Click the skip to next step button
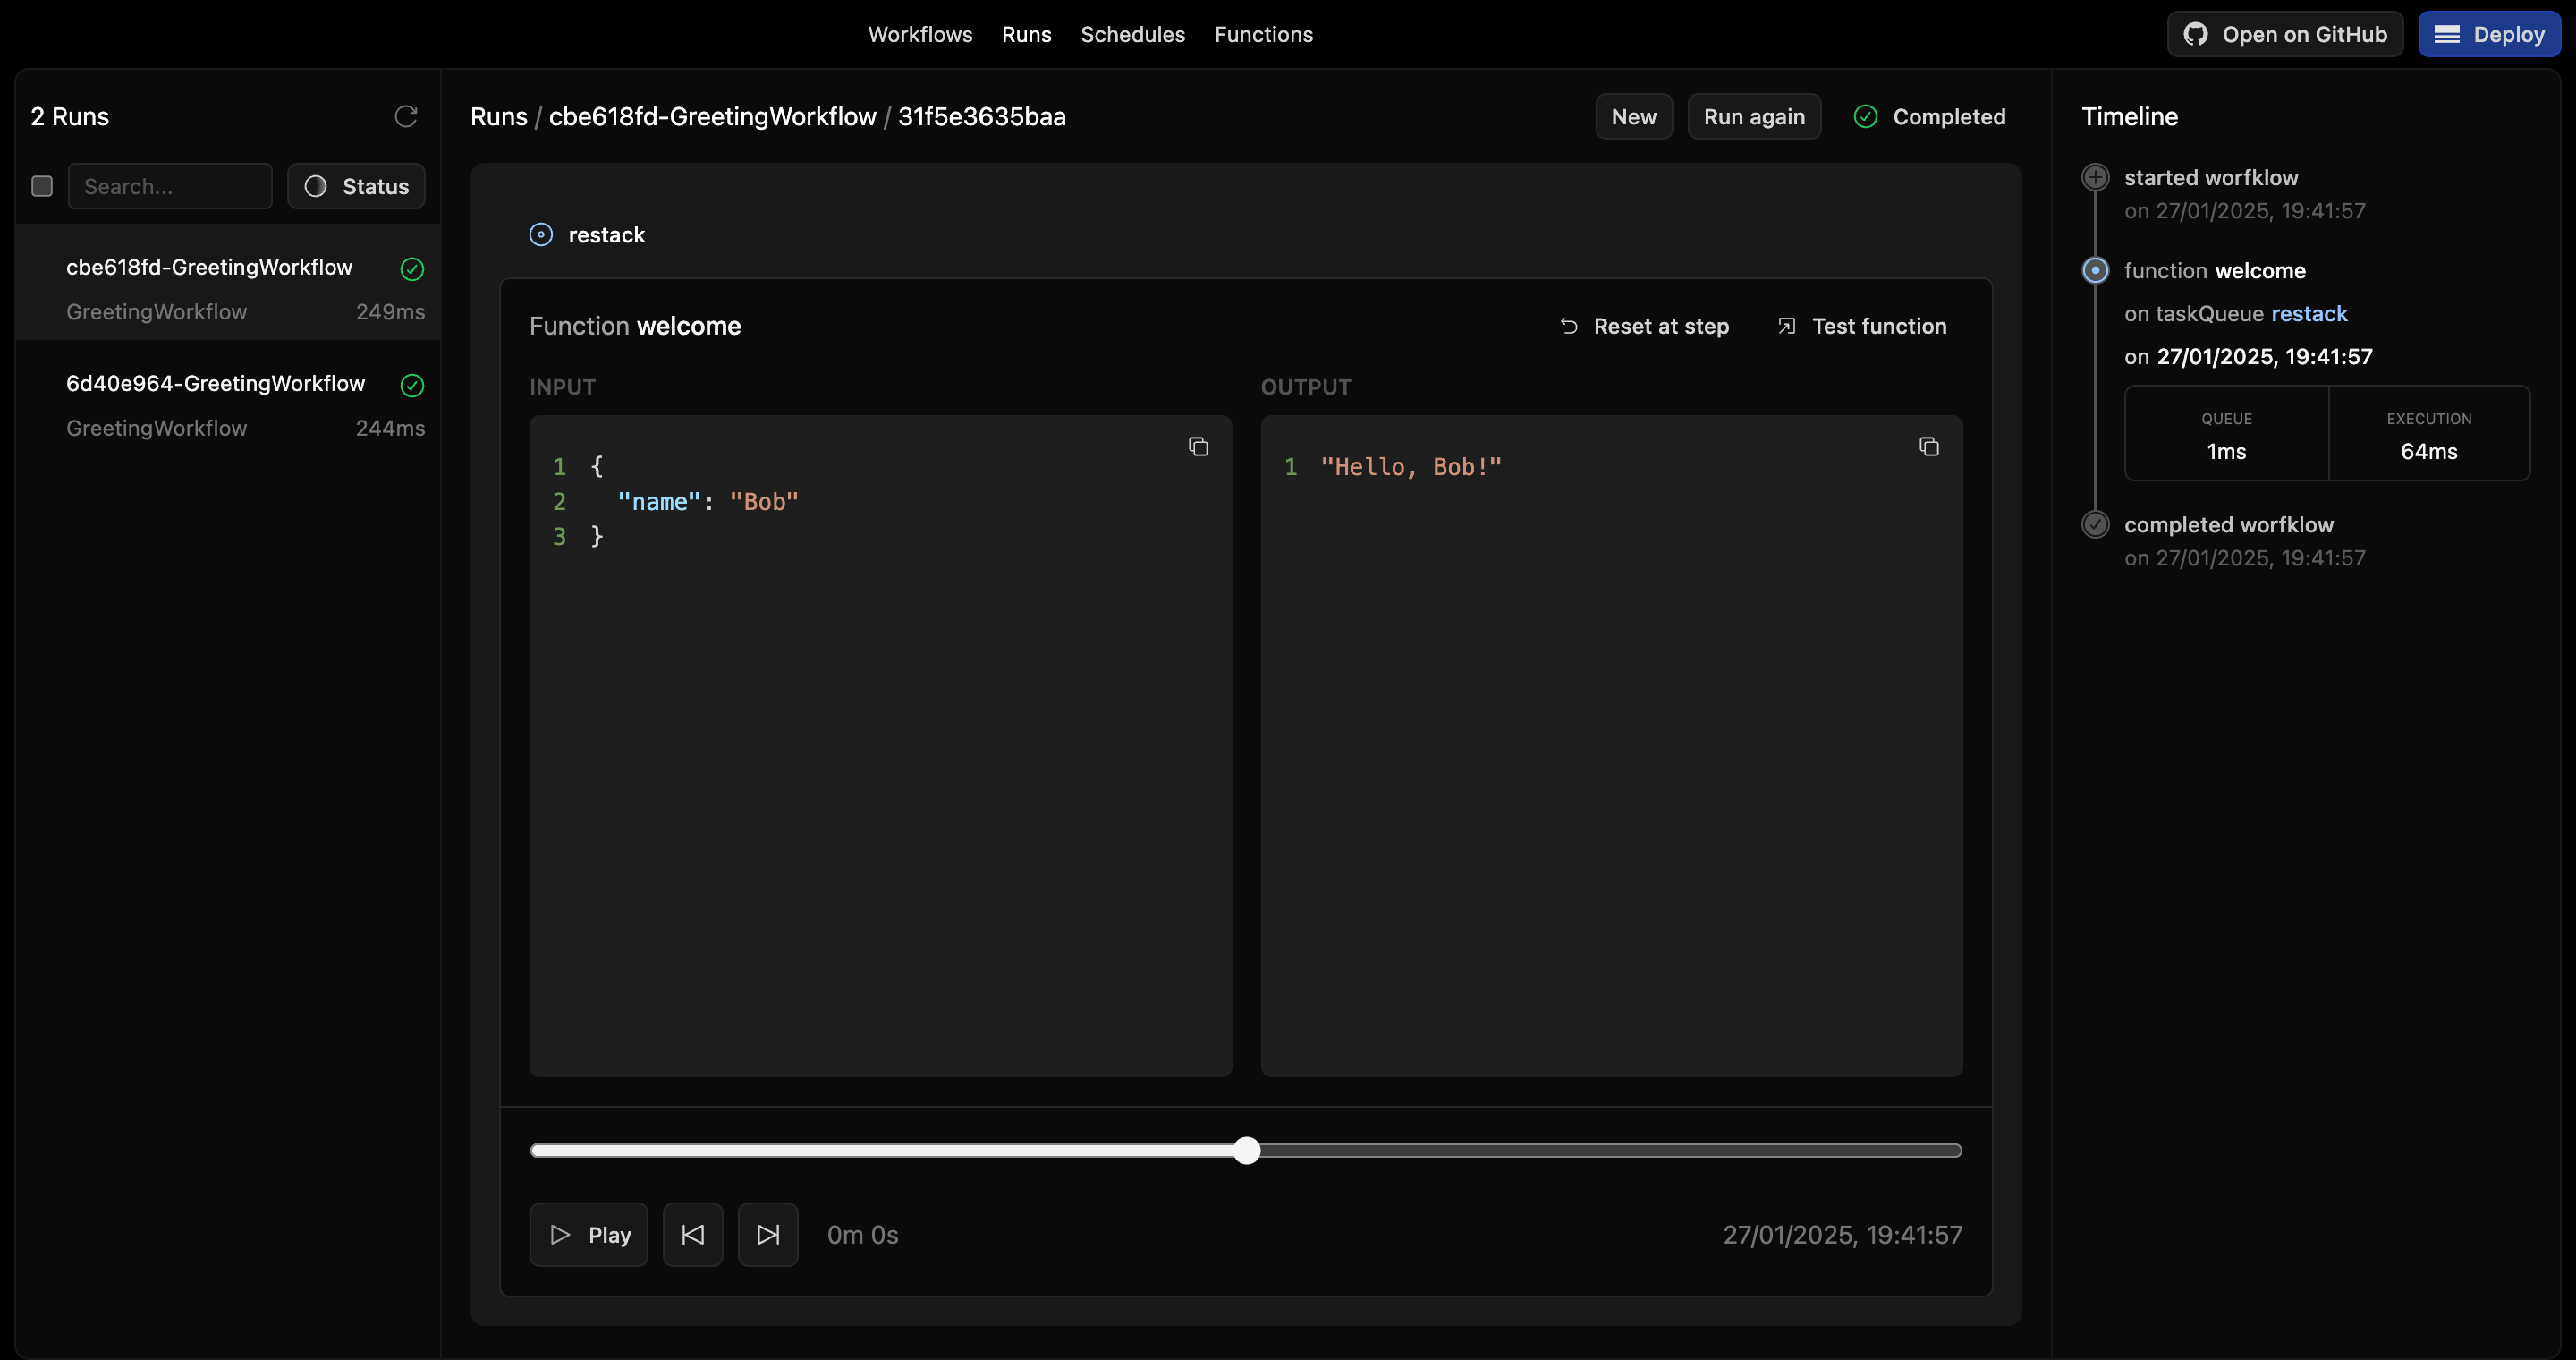This screenshot has height=1360, width=2576. tap(767, 1234)
